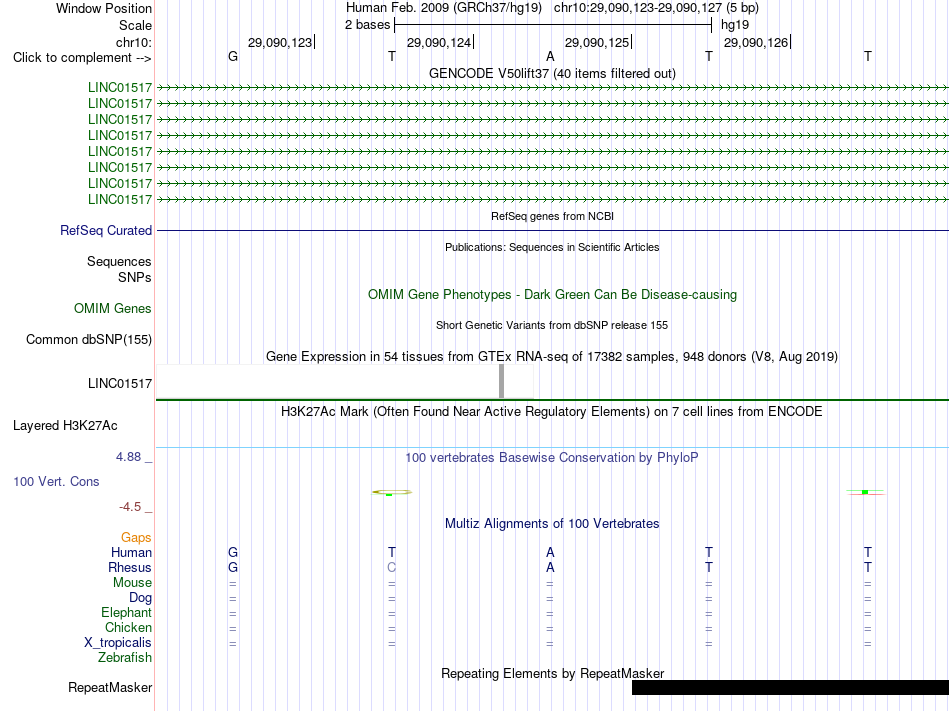Click ruler base G in the sequence row
The height and width of the screenshot is (711, 950).
tap(233, 56)
